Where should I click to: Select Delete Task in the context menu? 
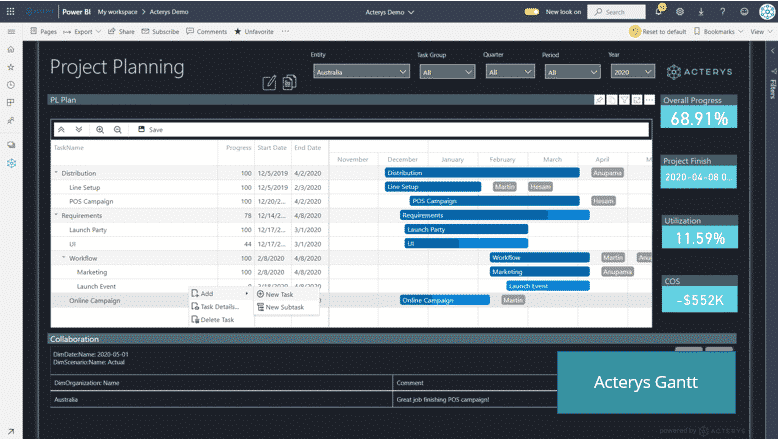point(217,320)
